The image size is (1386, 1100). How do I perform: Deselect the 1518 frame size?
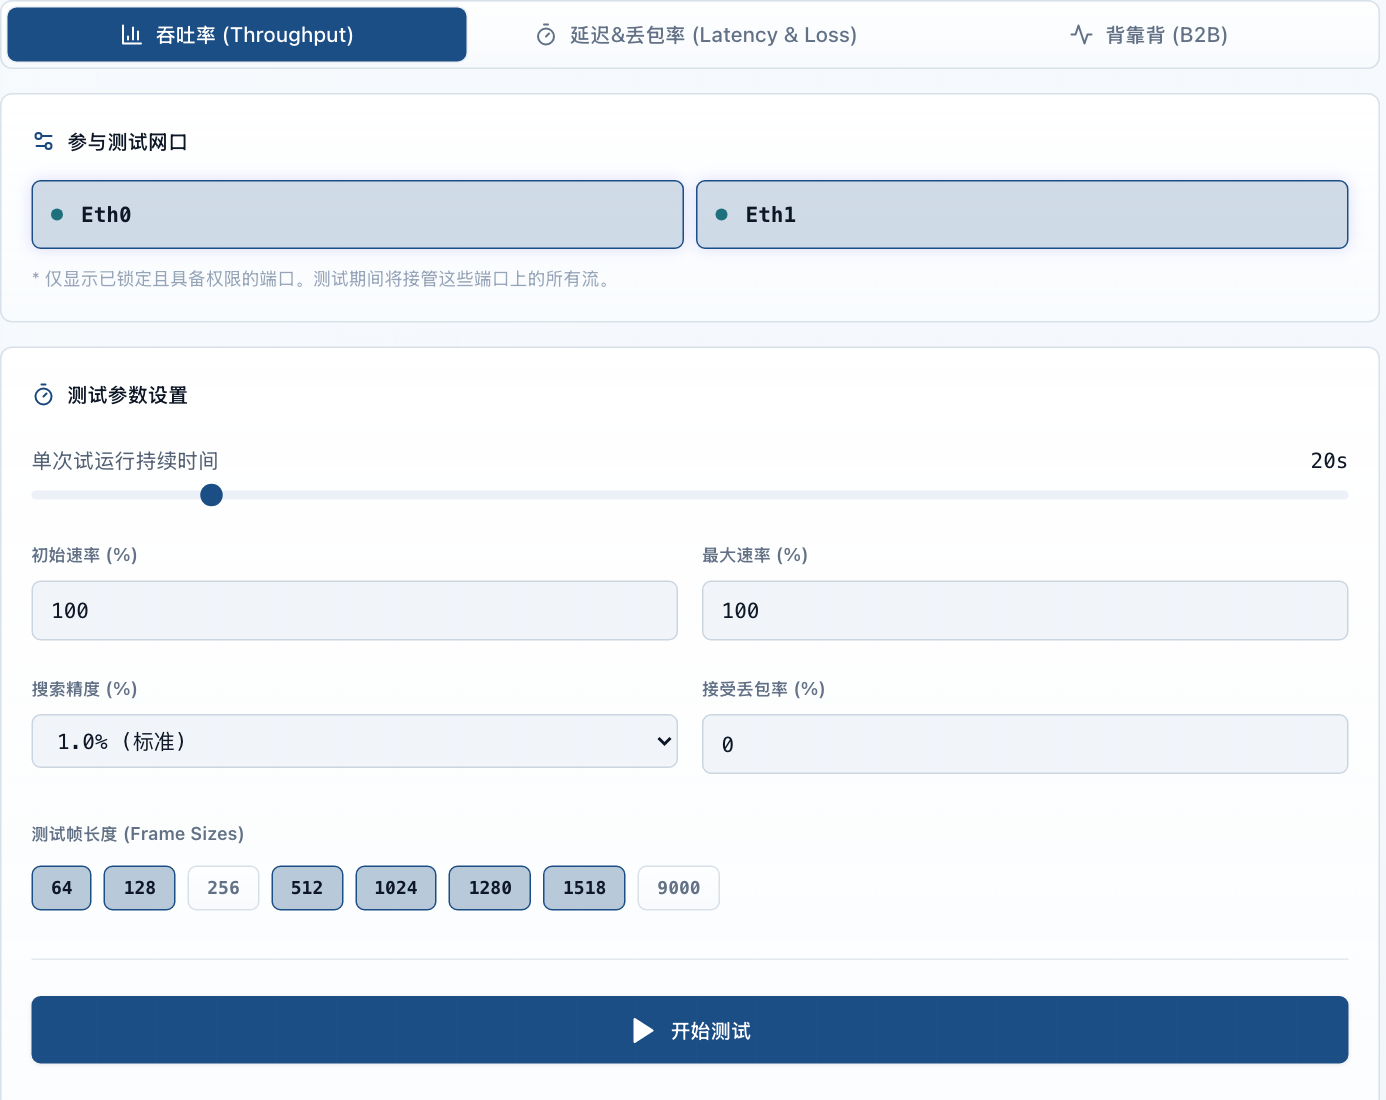584,888
